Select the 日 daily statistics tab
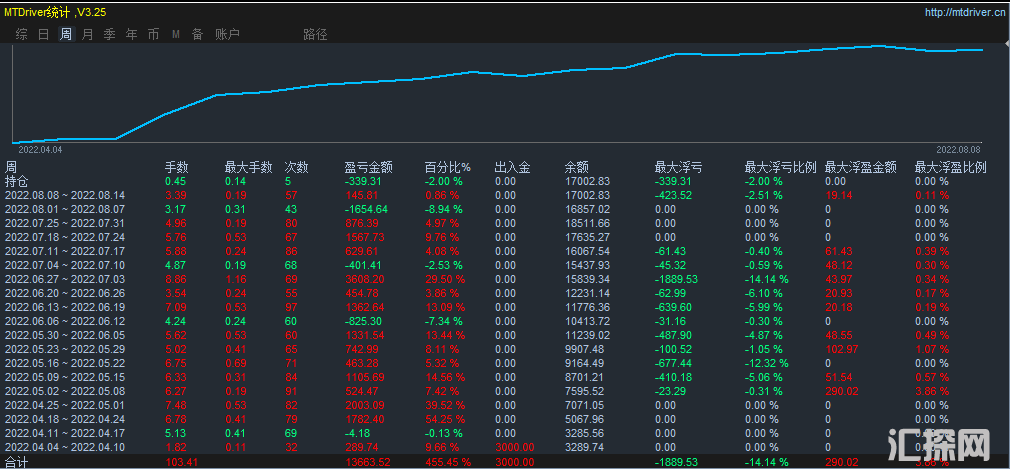The image size is (1010, 469). tap(43, 34)
